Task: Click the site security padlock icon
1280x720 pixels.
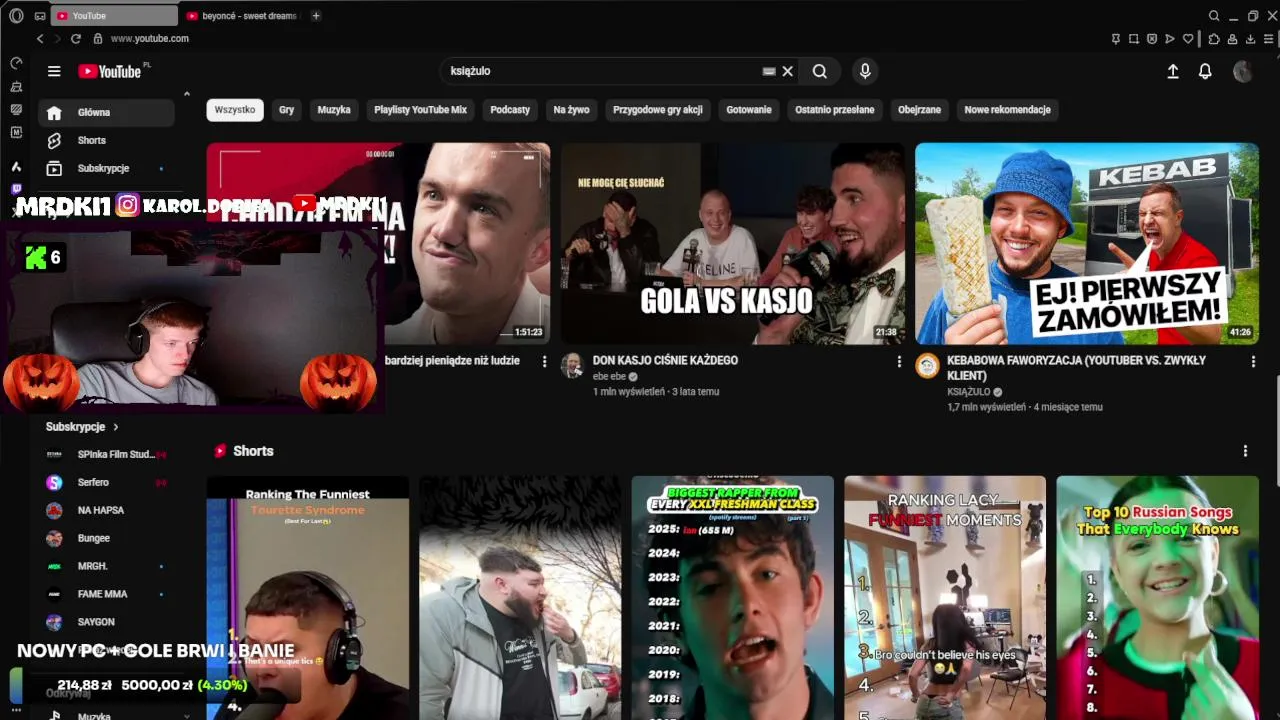Action: [x=98, y=38]
